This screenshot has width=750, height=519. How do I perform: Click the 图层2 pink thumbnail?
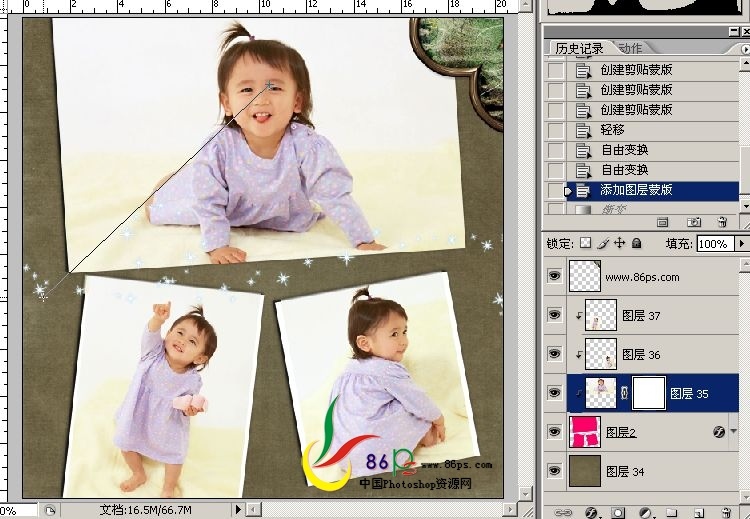point(585,432)
